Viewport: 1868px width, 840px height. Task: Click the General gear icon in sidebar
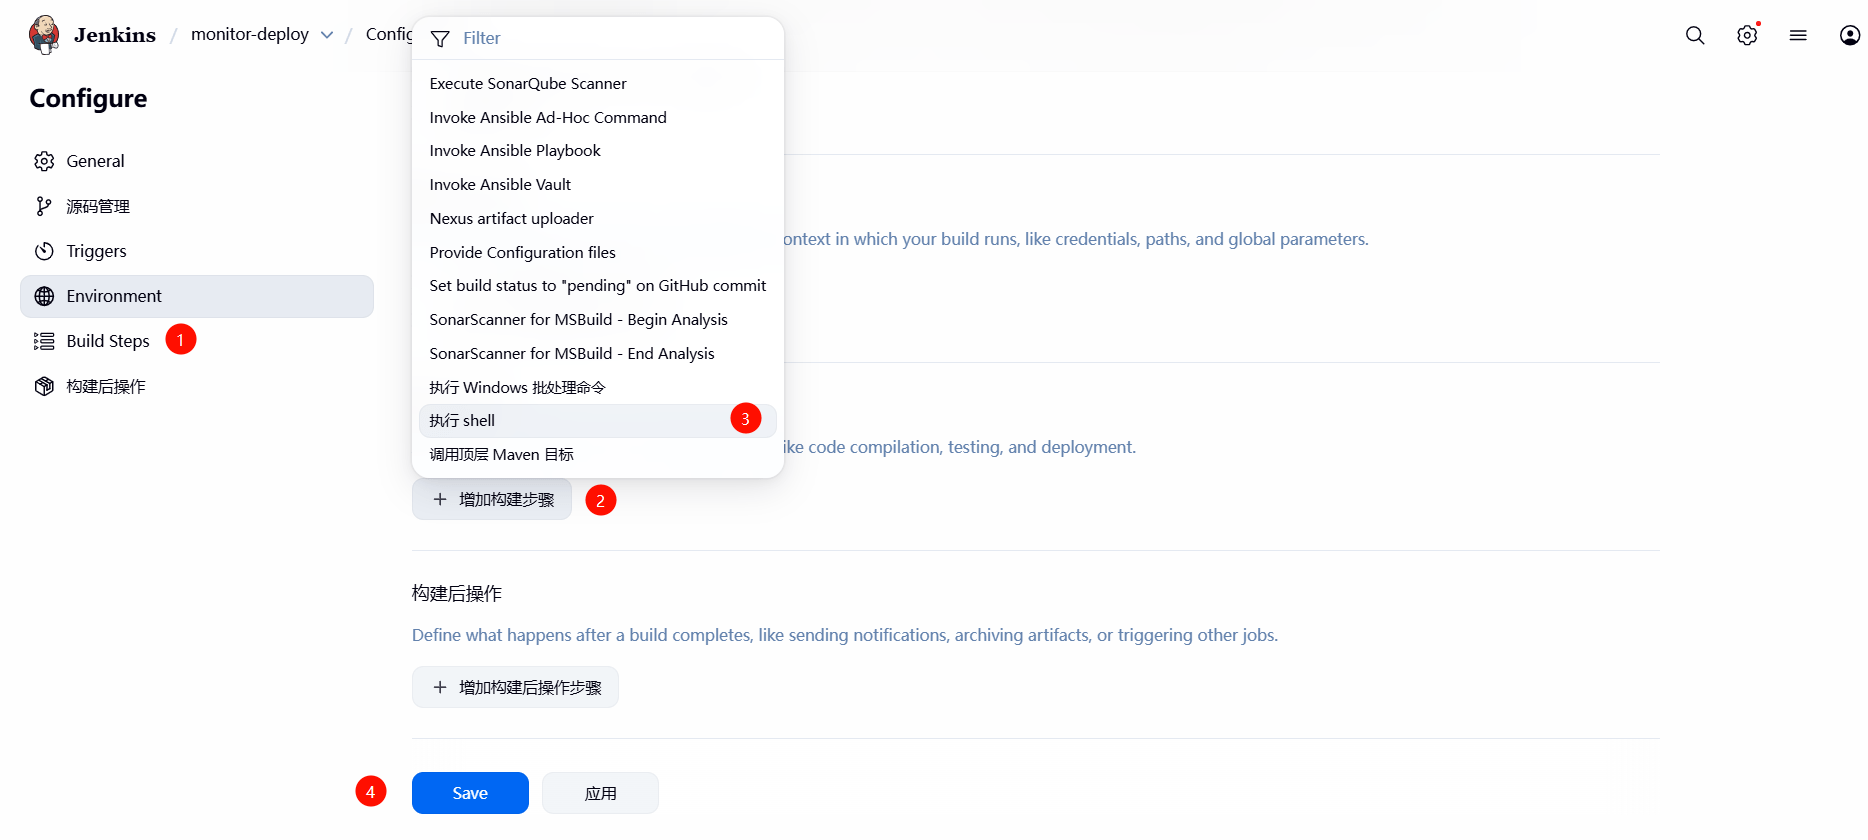(44, 161)
